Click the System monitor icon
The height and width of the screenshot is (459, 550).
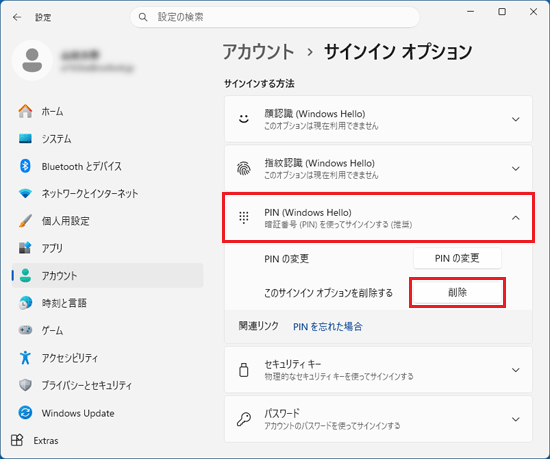[x=25, y=139]
